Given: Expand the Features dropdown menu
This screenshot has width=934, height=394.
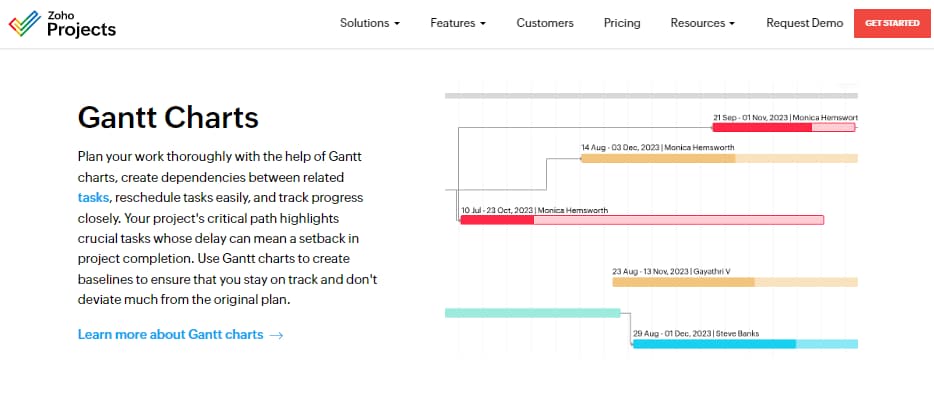Looking at the screenshot, I should [458, 23].
